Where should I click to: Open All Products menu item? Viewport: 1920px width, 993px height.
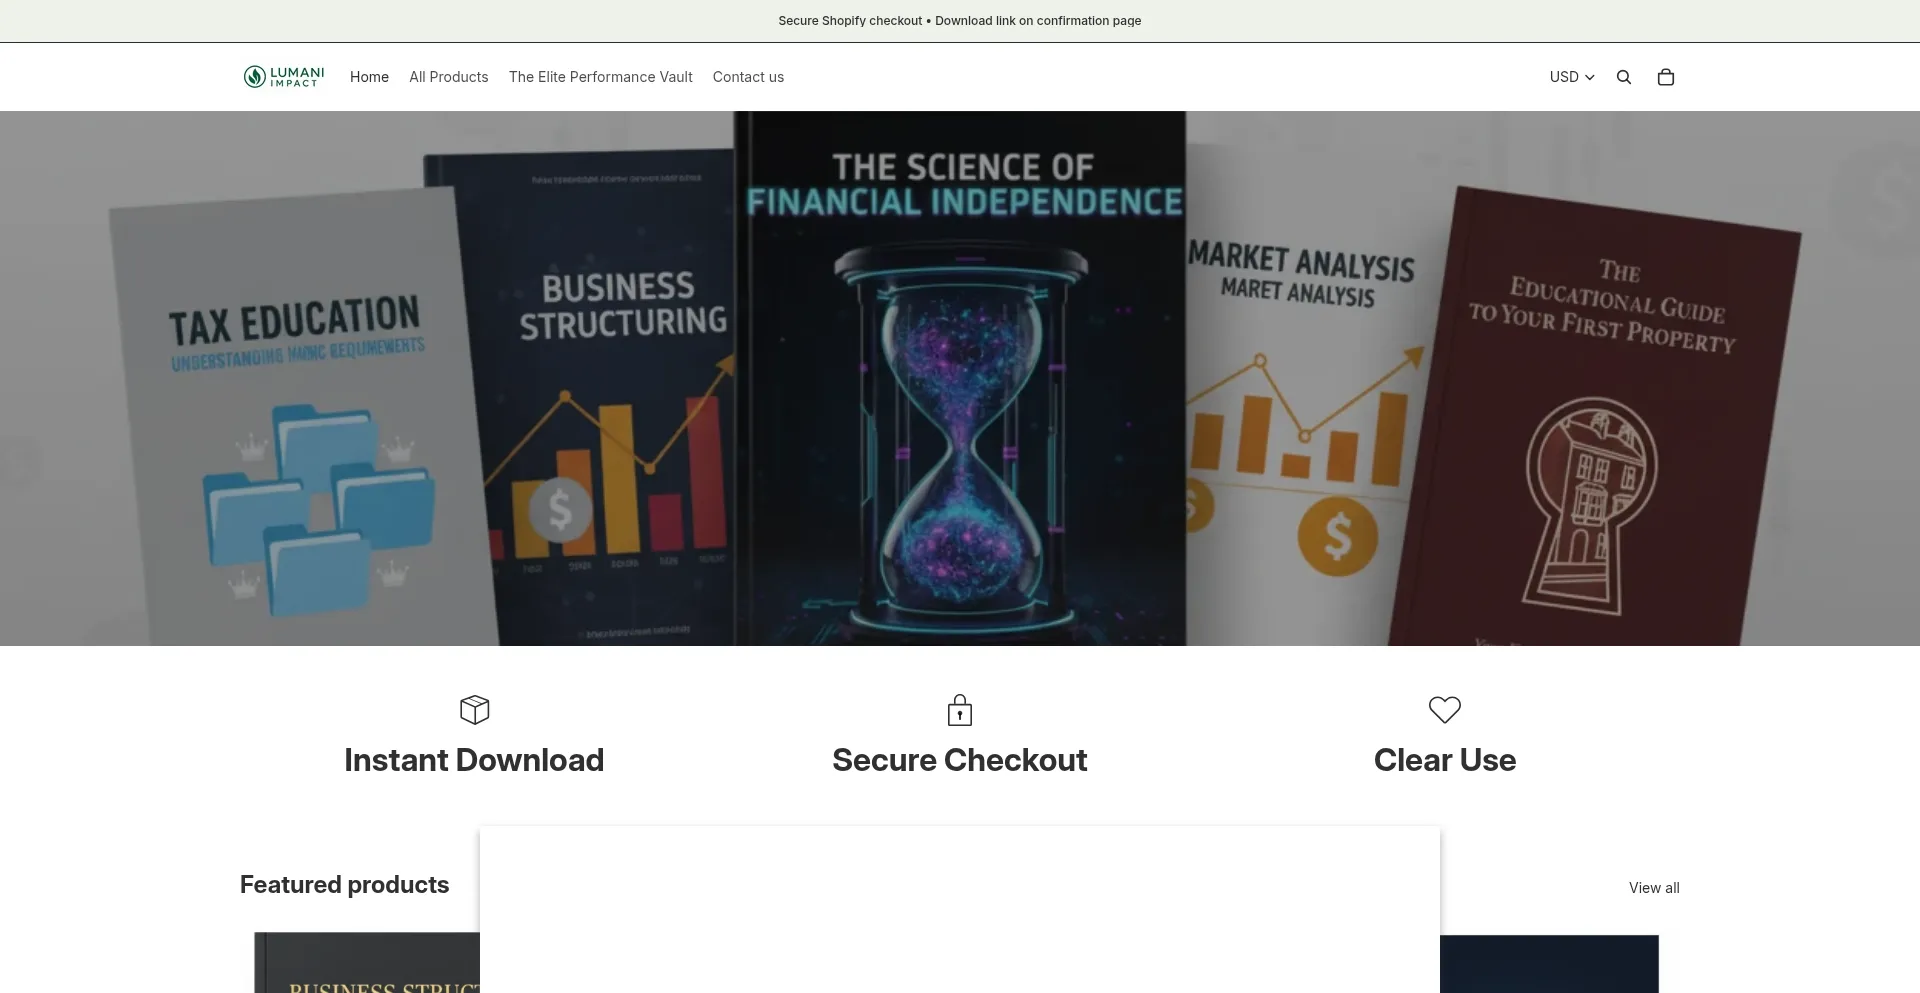point(449,77)
